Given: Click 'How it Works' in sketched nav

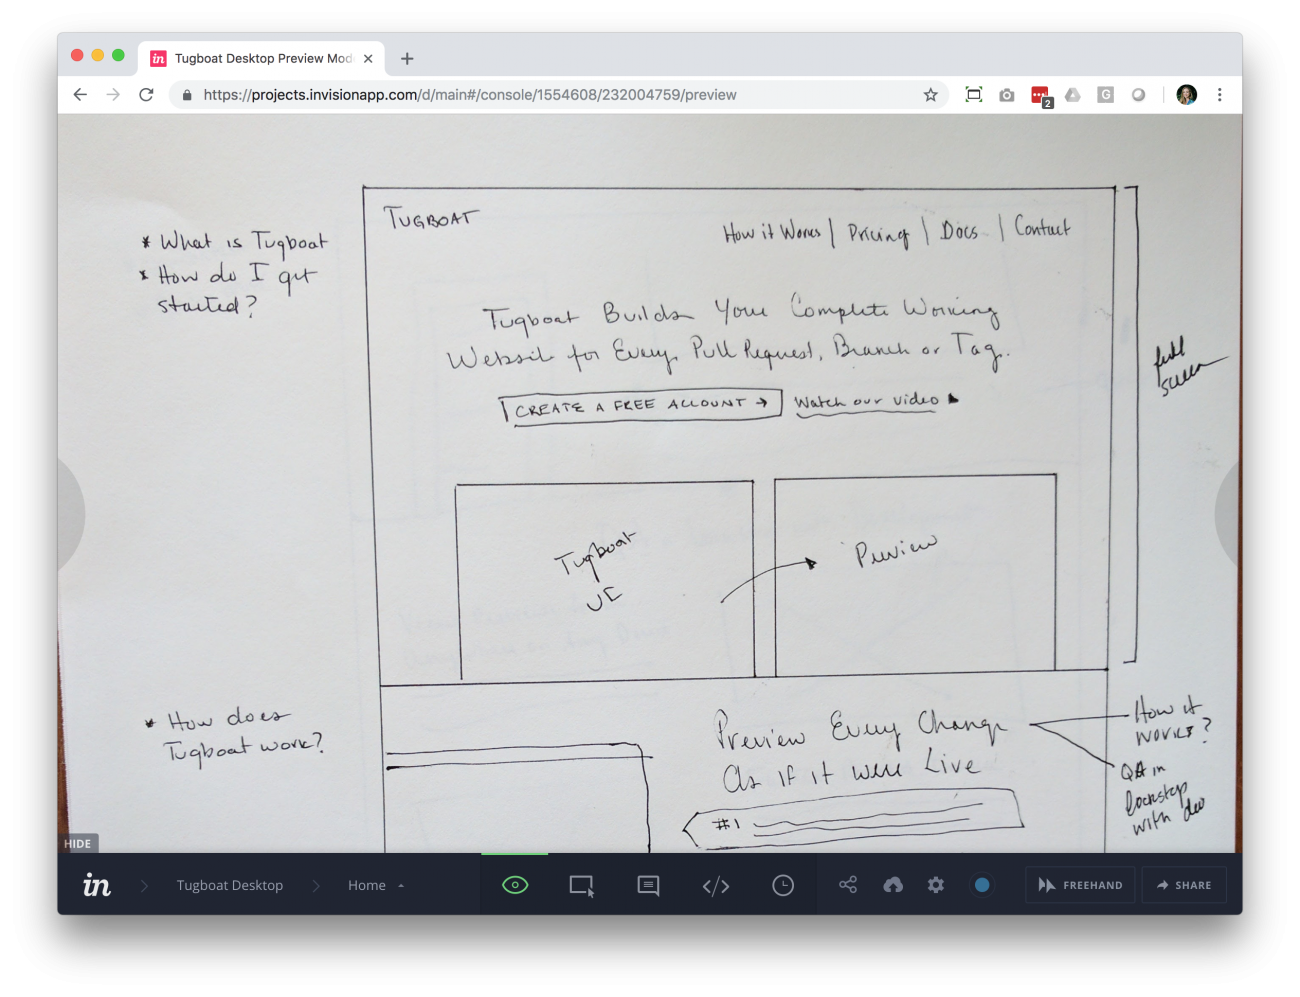Looking at the screenshot, I should (x=772, y=232).
